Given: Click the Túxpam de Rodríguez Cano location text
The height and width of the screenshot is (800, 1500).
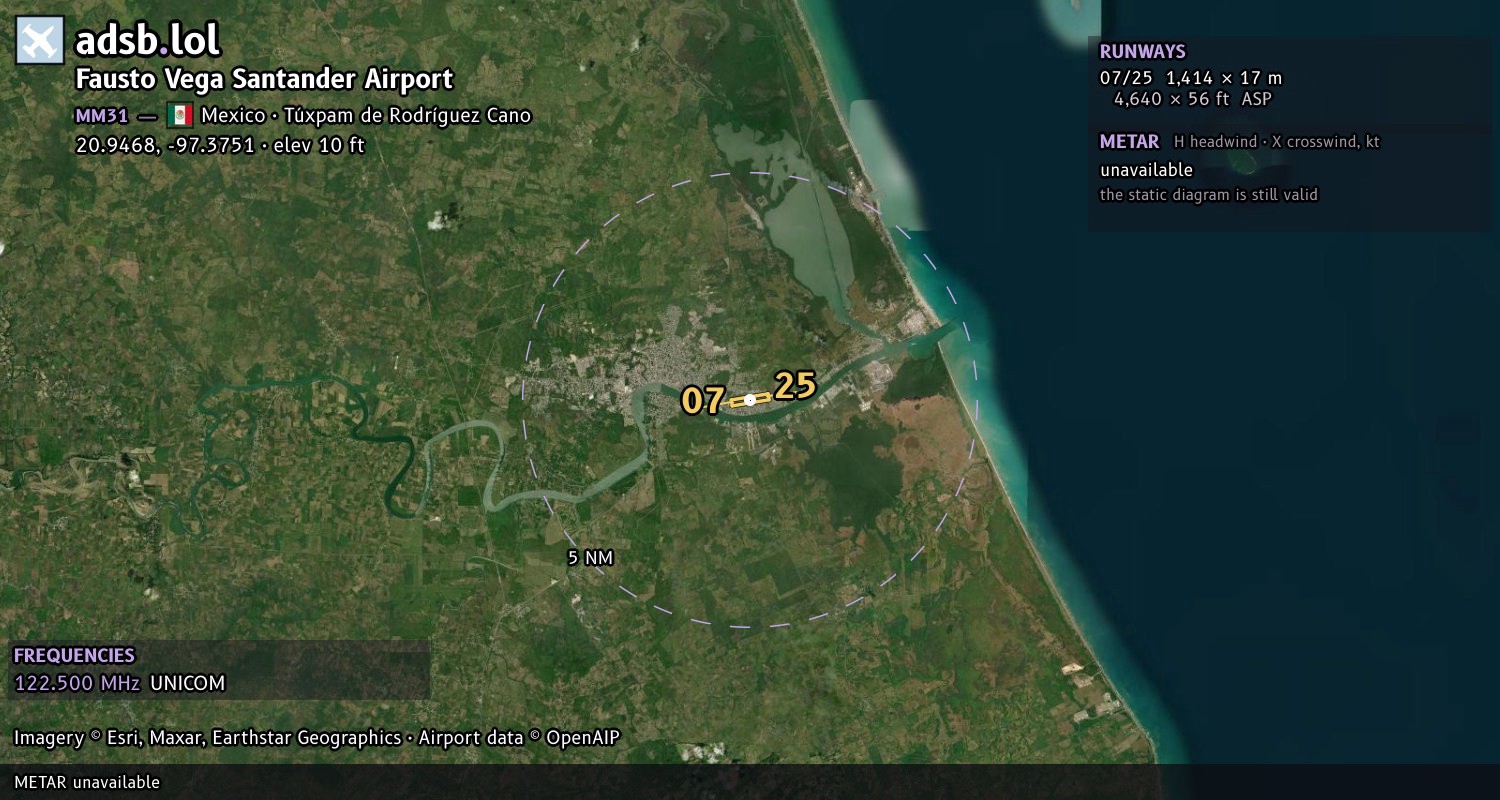Looking at the screenshot, I should coord(407,115).
